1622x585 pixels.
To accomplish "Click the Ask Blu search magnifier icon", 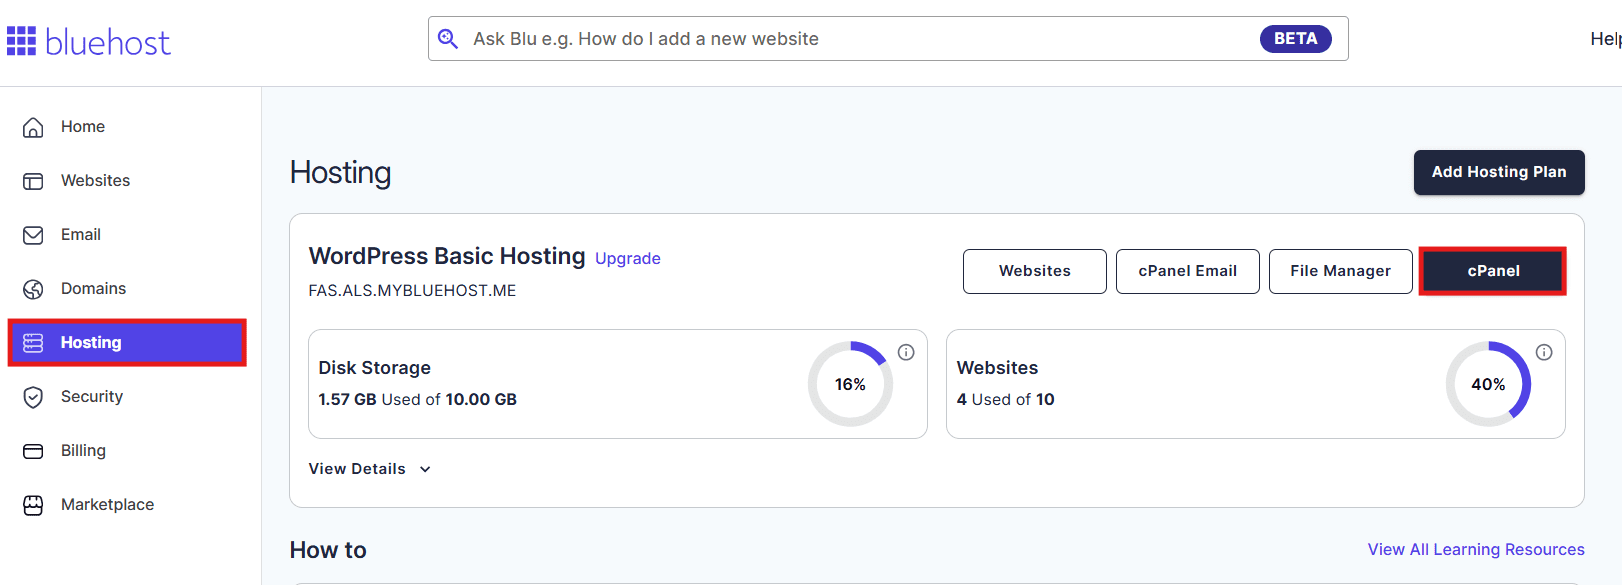I will [448, 39].
